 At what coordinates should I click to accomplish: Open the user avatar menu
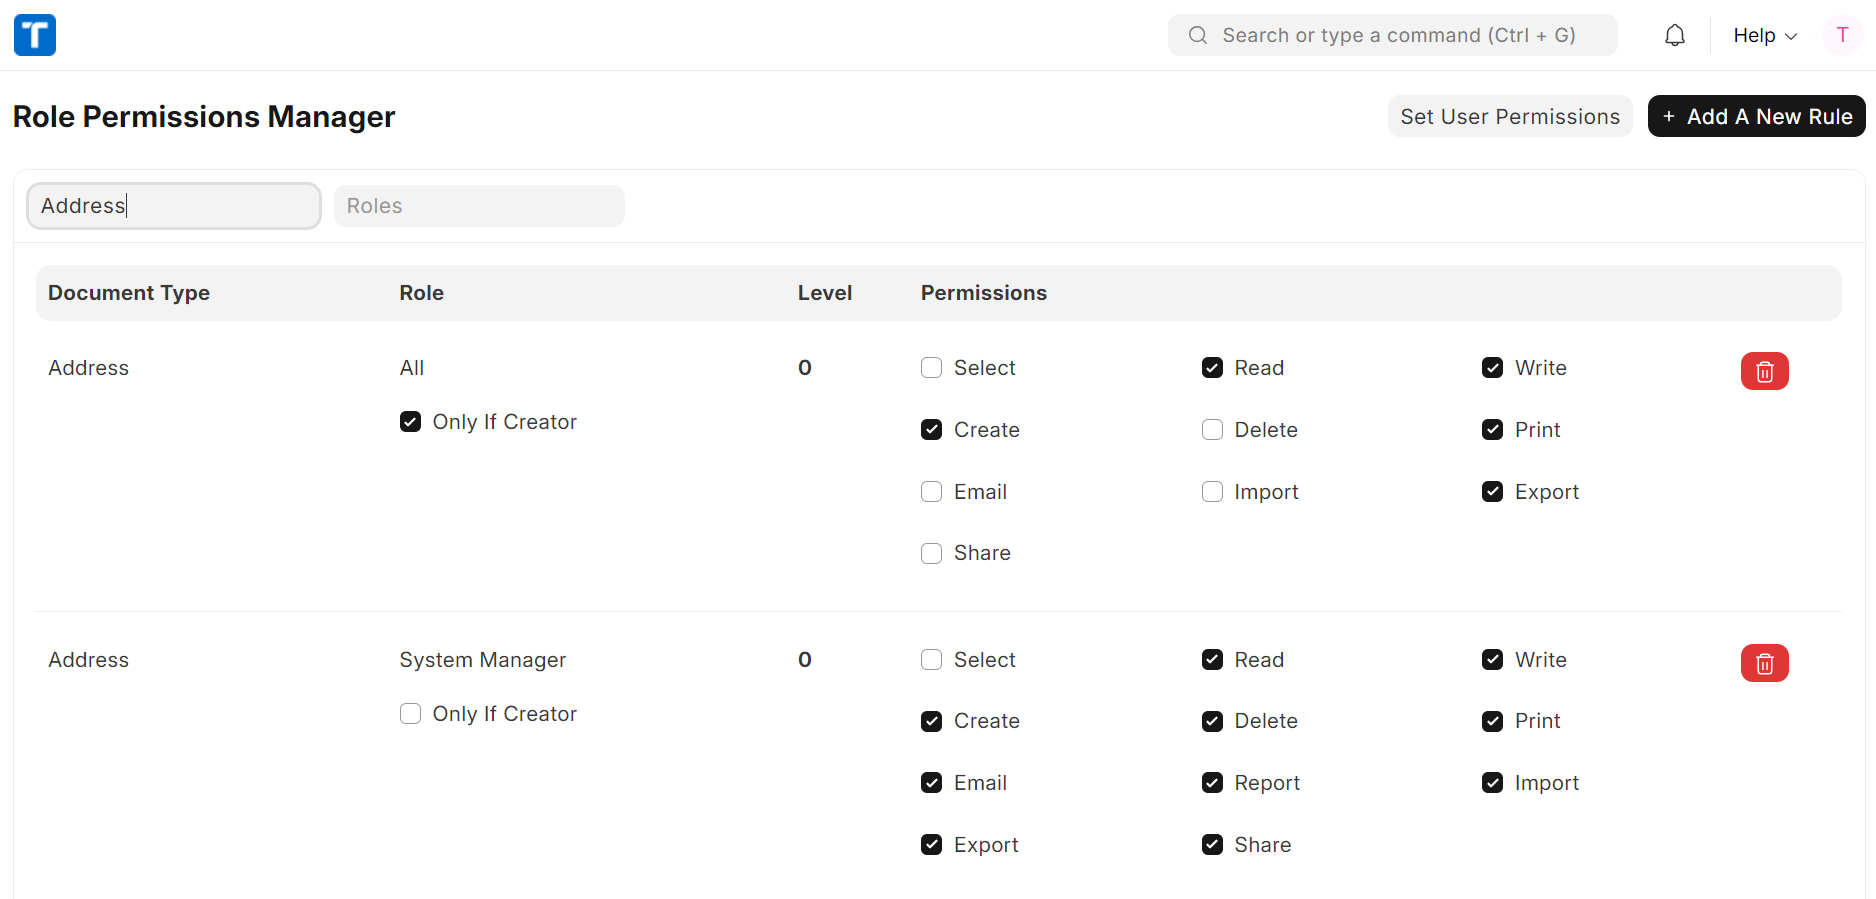tap(1842, 35)
